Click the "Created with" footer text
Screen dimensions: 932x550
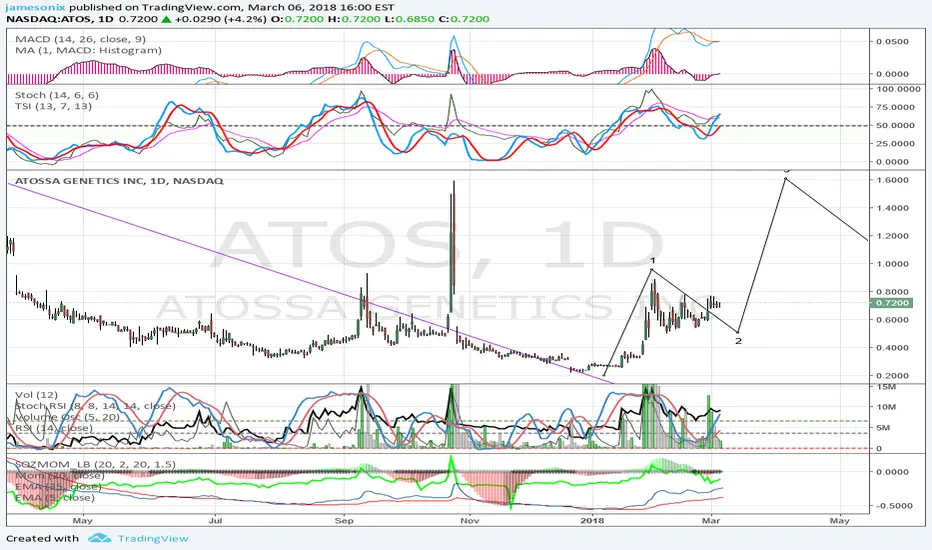pos(42,538)
